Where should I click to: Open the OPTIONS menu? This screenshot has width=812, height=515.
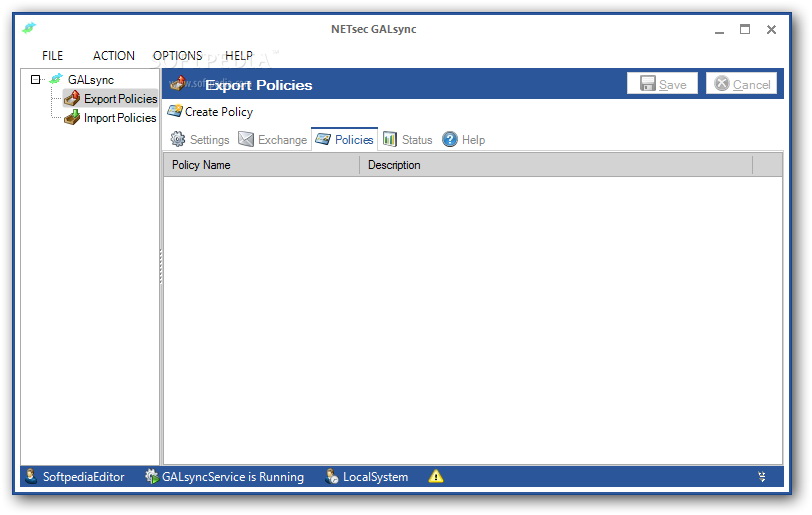point(178,55)
